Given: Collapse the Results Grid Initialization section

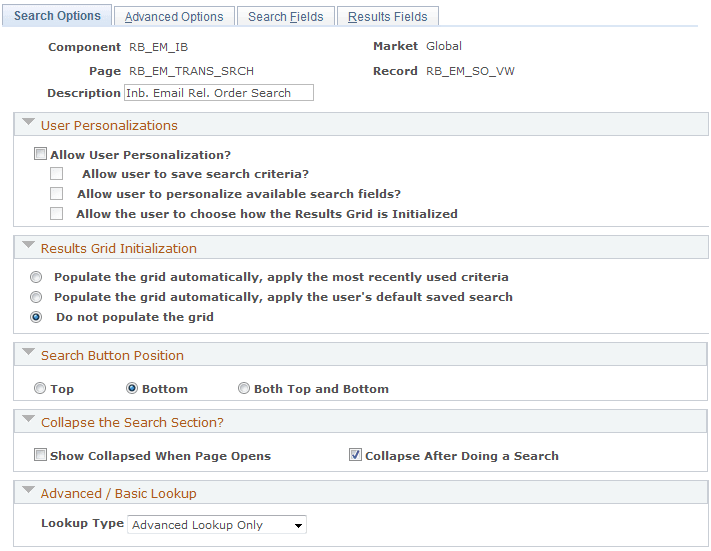Looking at the screenshot, I should [x=28, y=245].
